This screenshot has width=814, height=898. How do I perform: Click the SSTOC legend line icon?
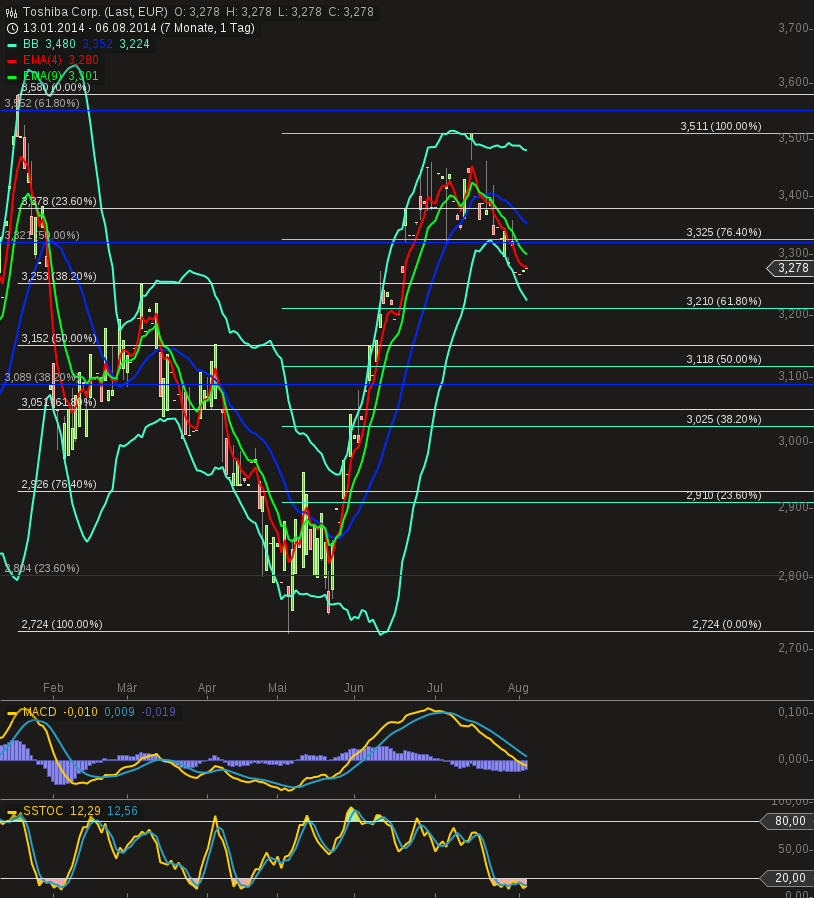click(13, 811)
